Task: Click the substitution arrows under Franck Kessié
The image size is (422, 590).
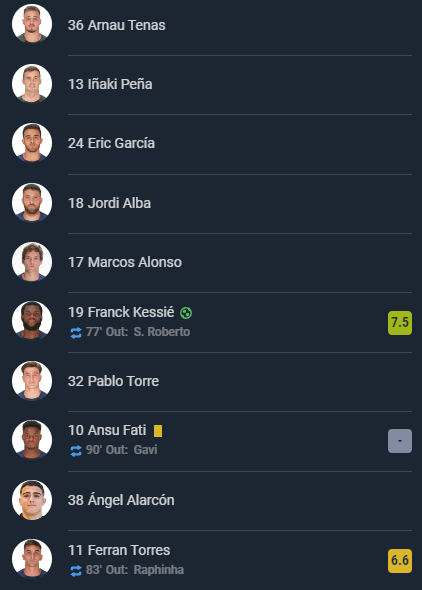Action: pyautogui.click(x=76, y=333)
